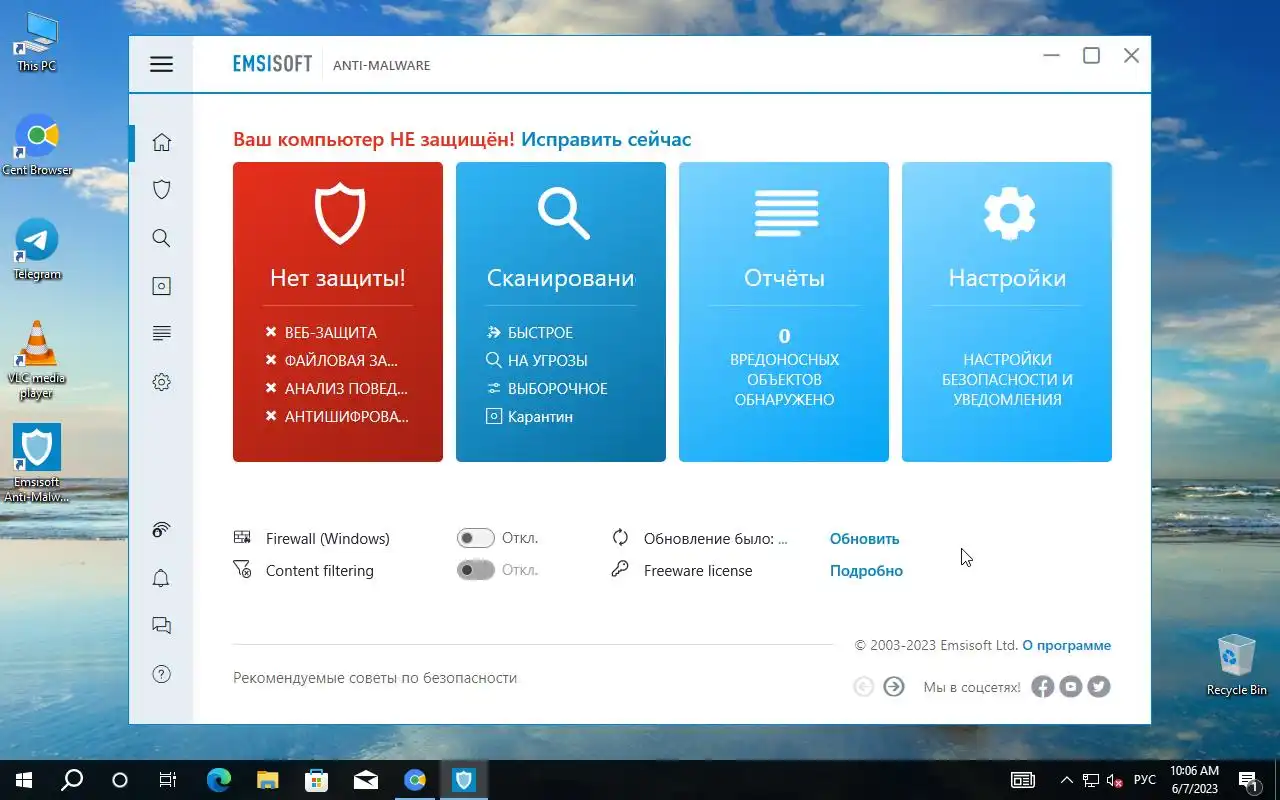1280x800 pixels.
Task: Click Подробно license details link
Action: coord(866,570)
